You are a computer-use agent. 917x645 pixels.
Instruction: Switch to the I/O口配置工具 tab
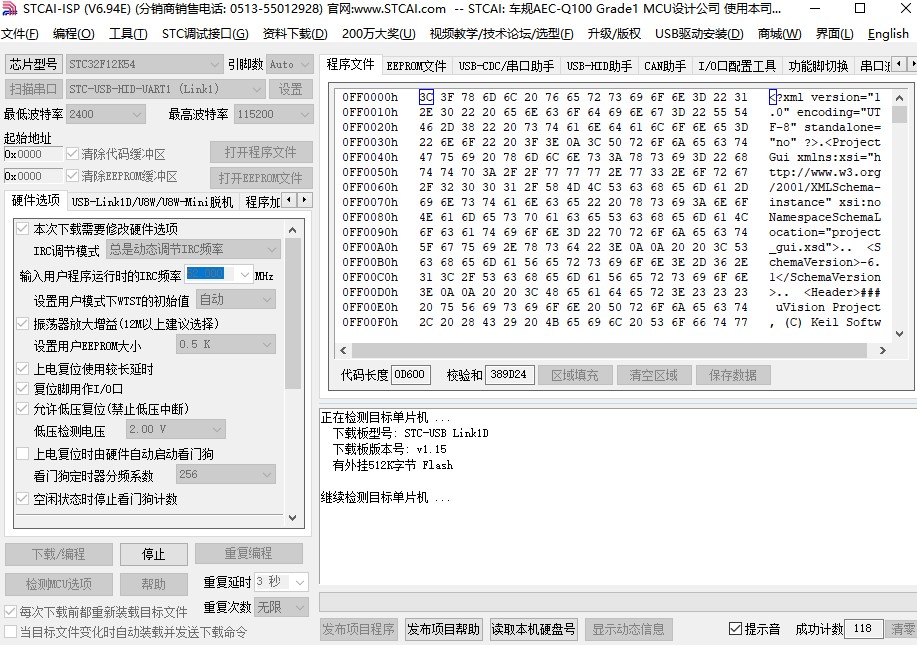737,66
